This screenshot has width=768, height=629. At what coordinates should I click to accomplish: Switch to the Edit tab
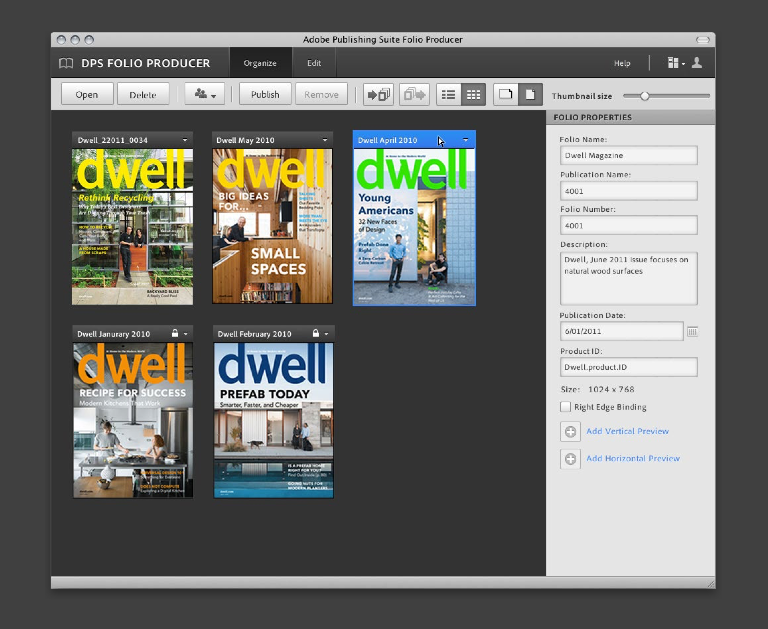[314, 63]
